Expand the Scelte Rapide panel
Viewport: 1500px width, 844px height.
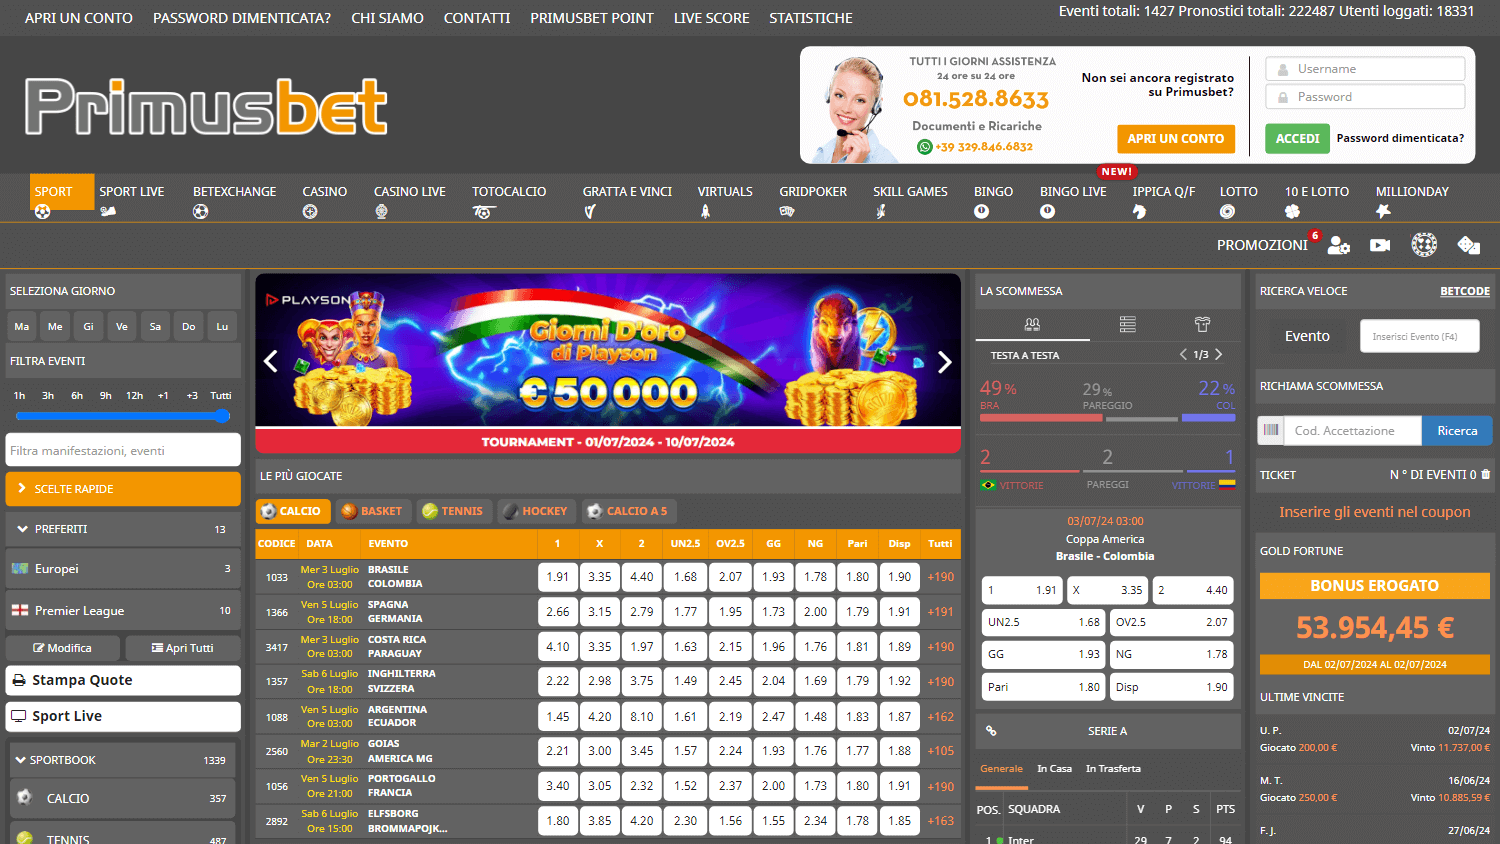click(x=123, y=489)
